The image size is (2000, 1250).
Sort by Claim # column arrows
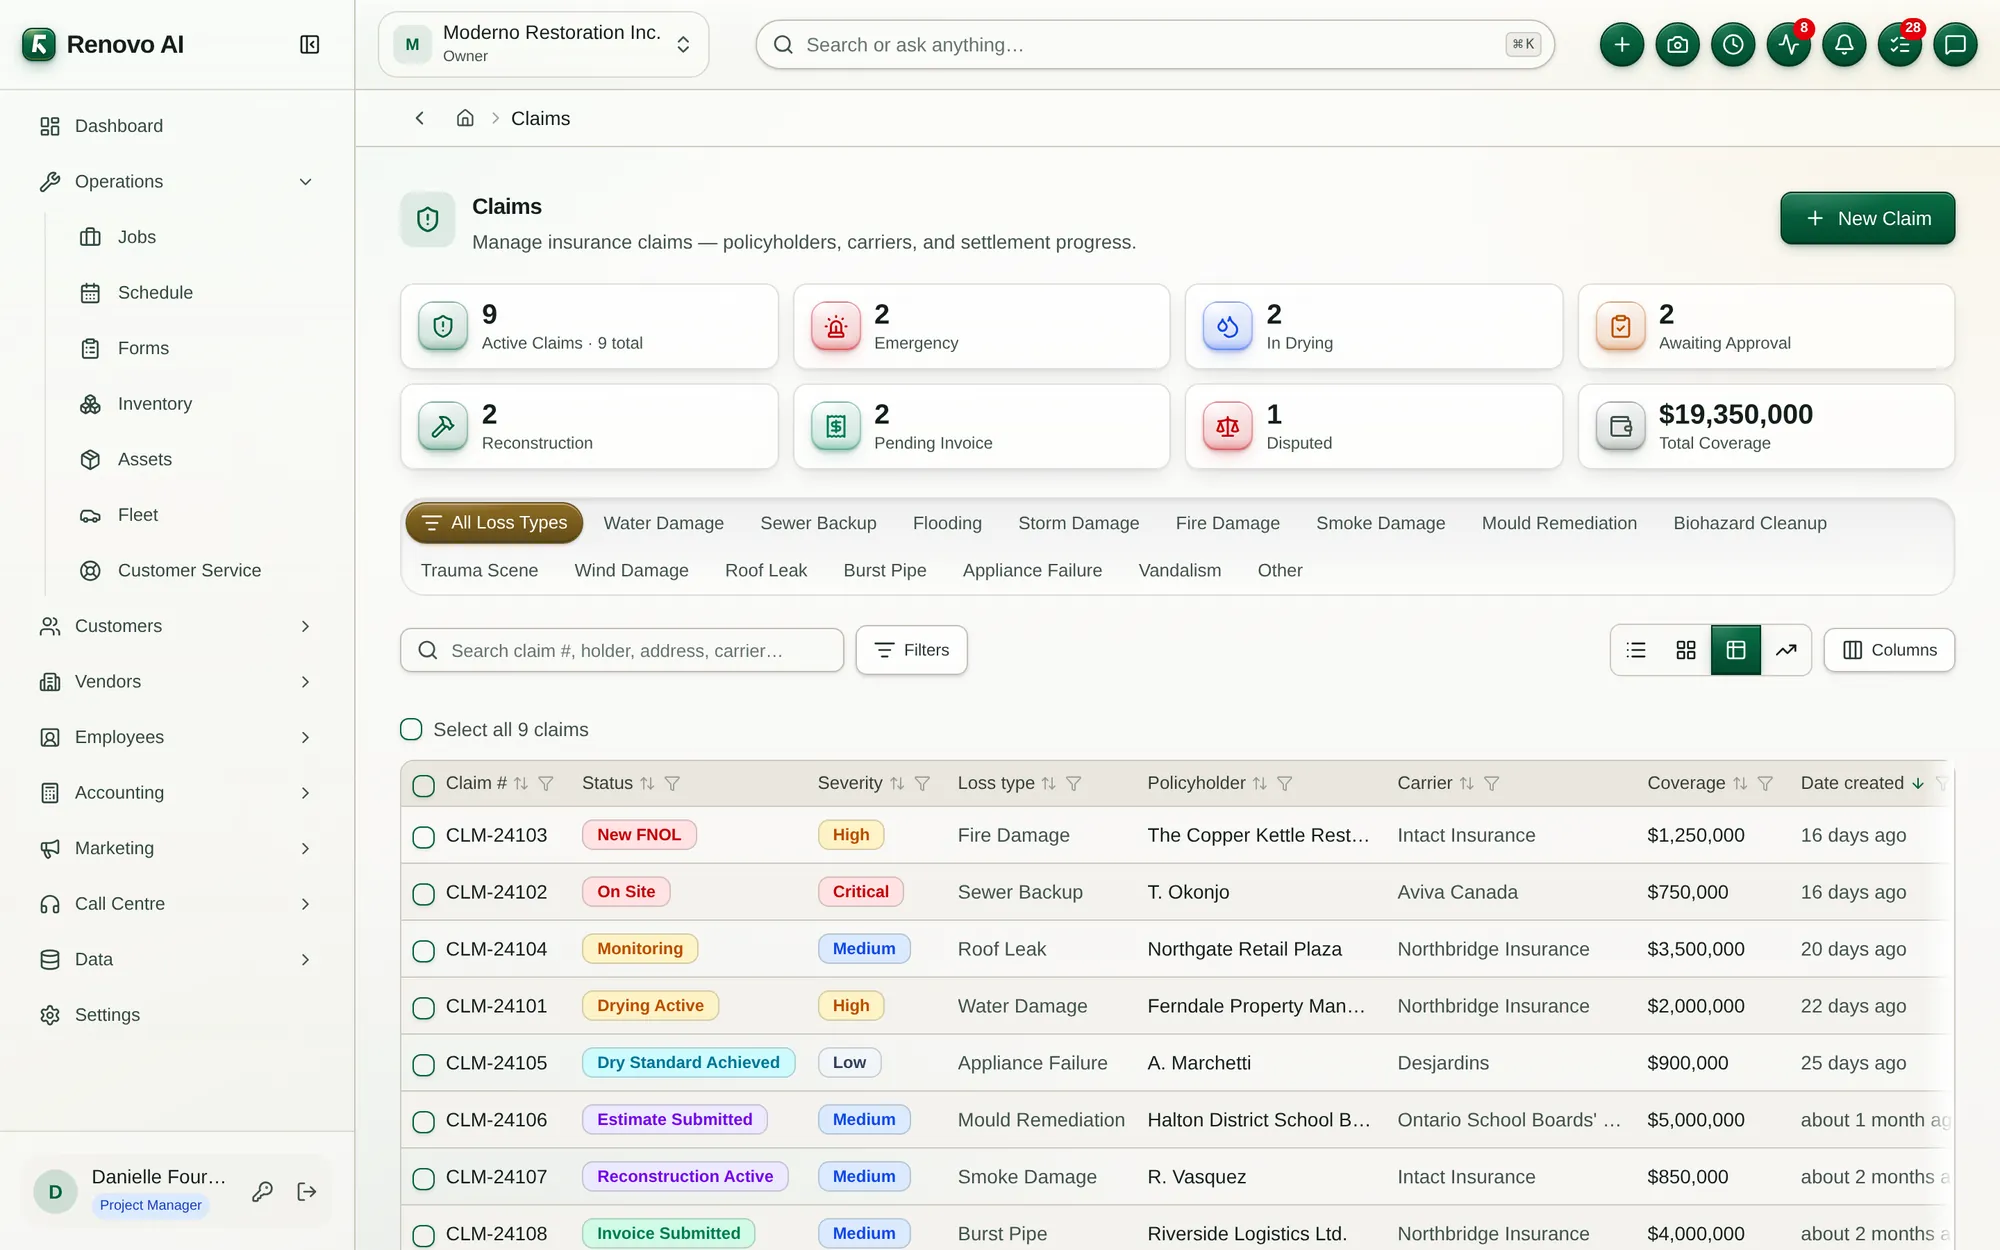(521, 784)
